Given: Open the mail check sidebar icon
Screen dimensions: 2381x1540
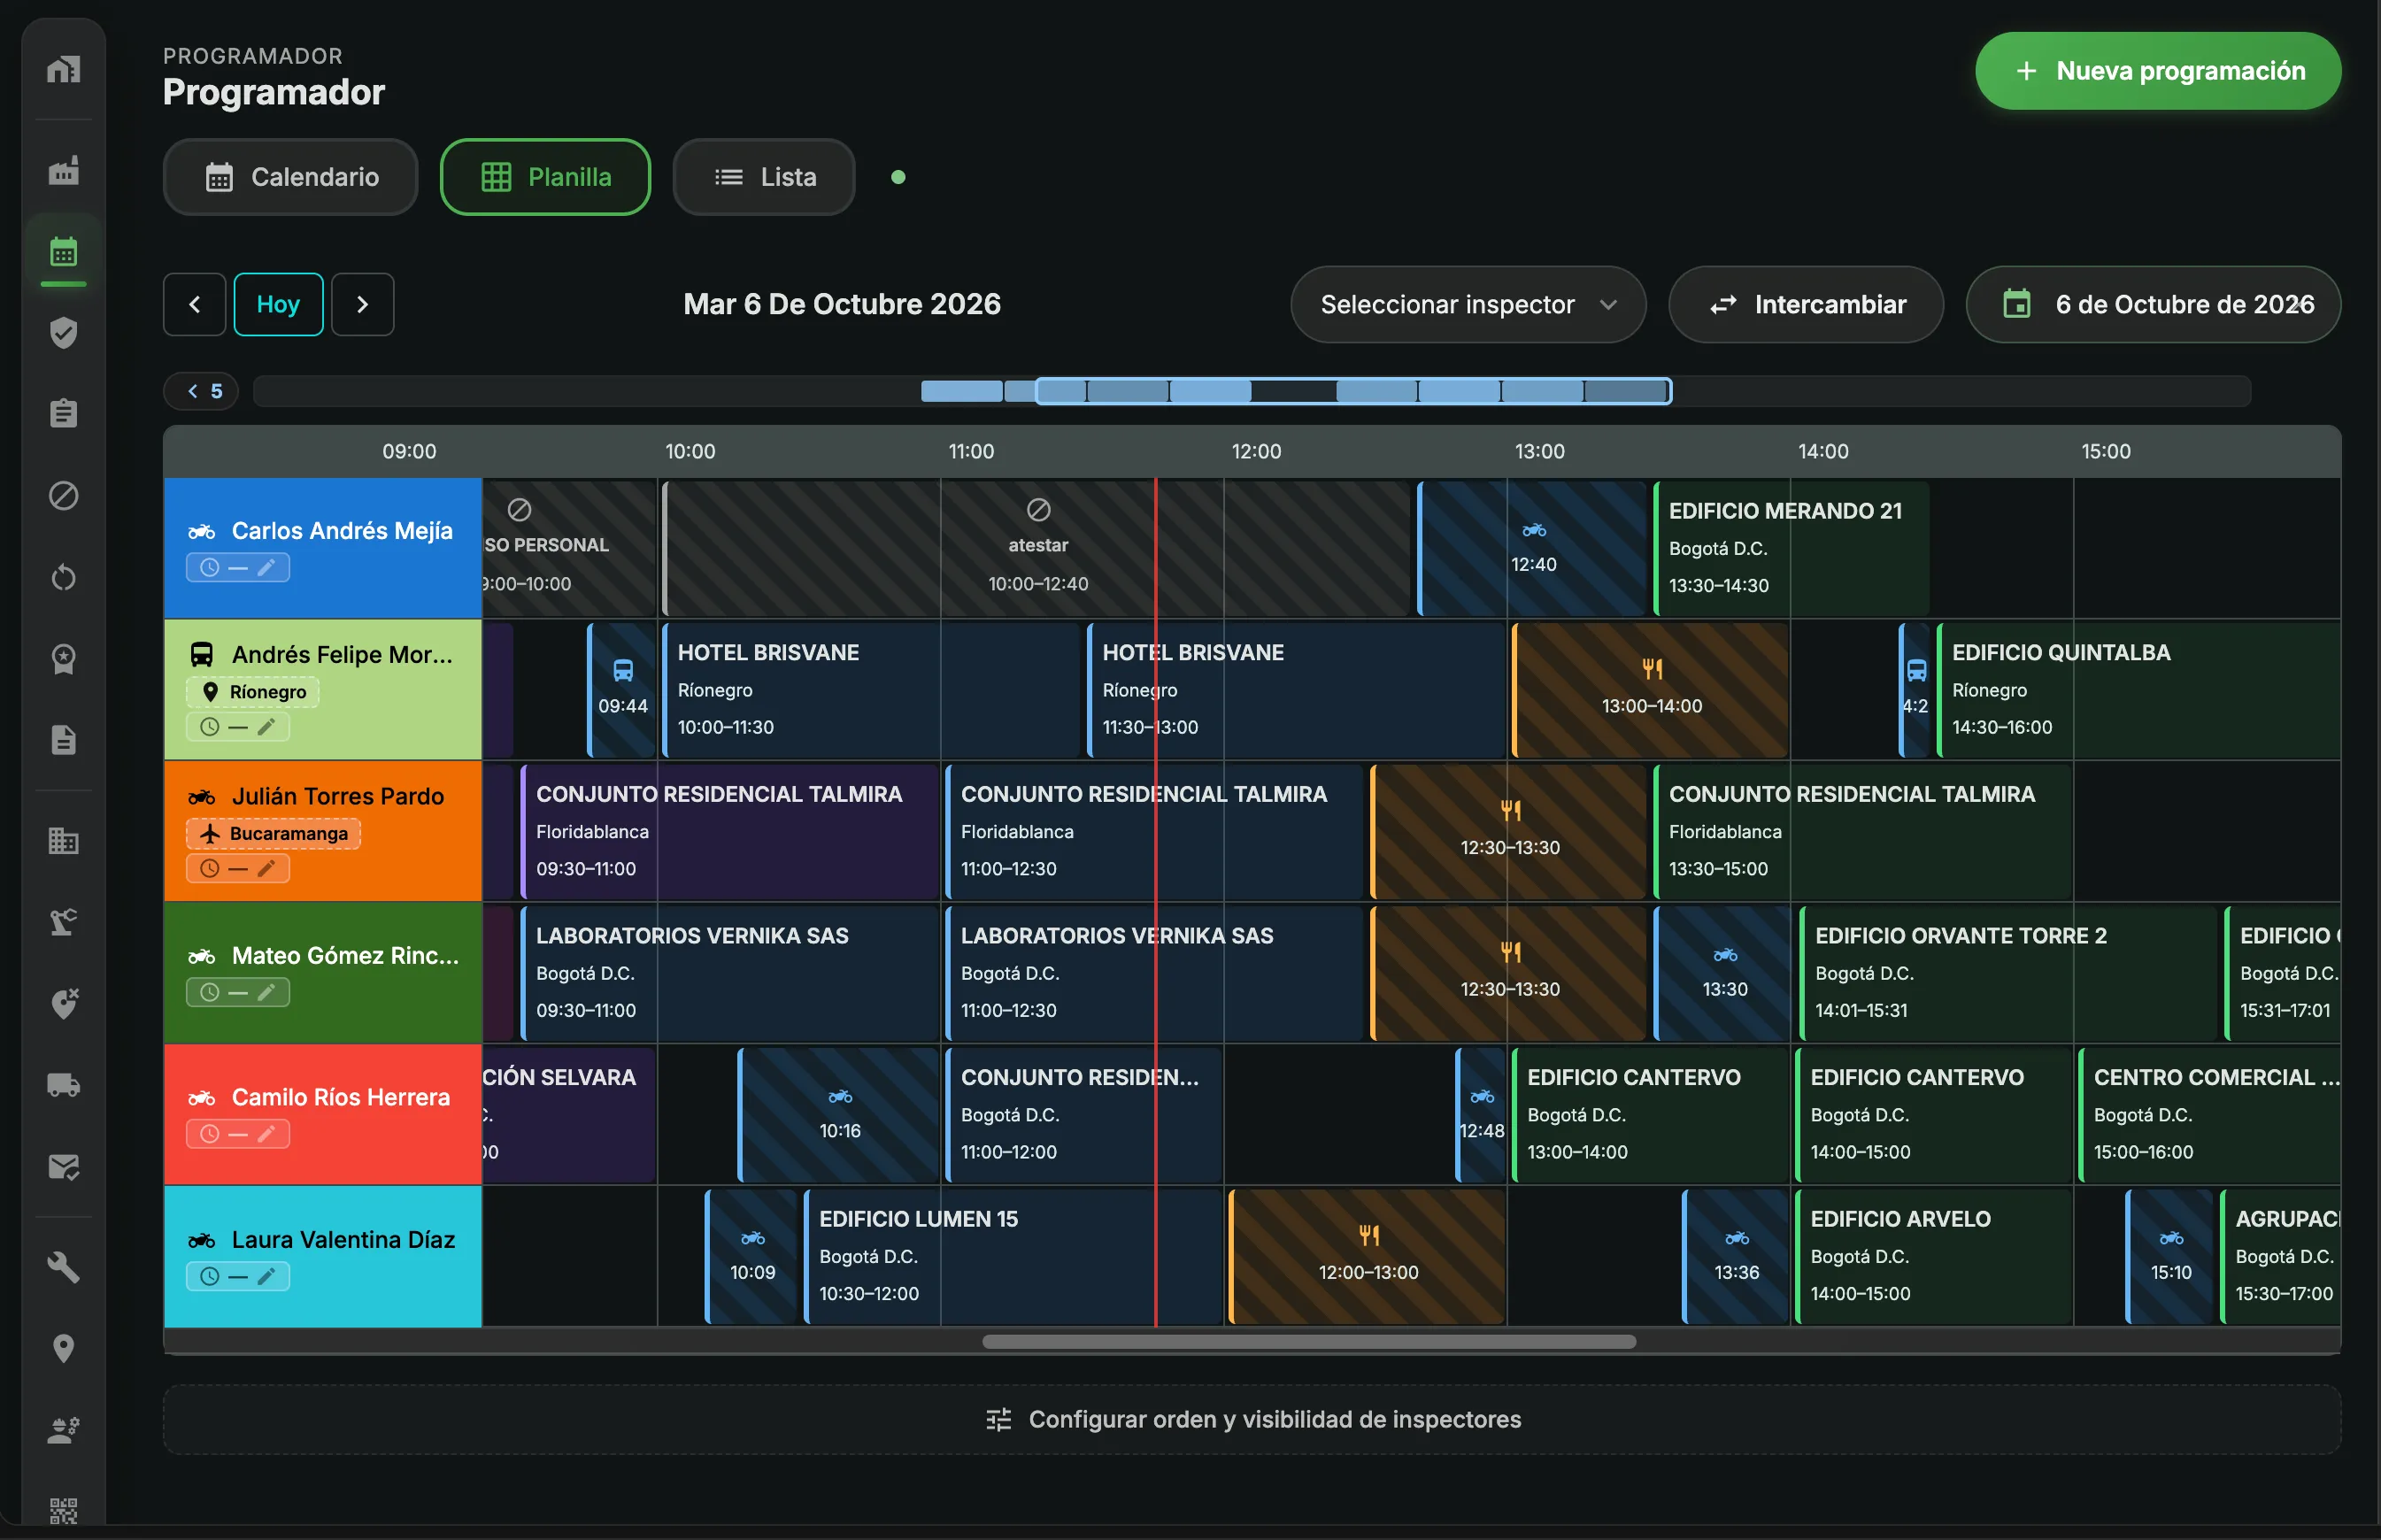Looking at the screenshot, I should pos(63,1167).
